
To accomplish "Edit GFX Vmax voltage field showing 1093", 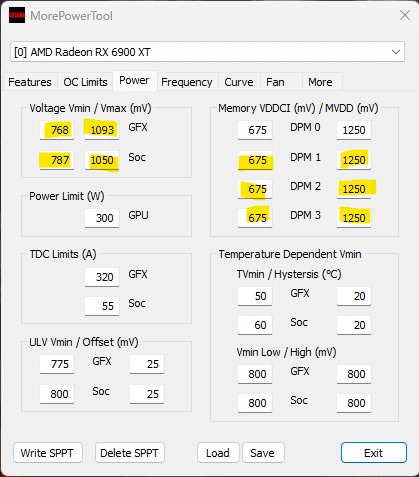I will tap(102, 130).
